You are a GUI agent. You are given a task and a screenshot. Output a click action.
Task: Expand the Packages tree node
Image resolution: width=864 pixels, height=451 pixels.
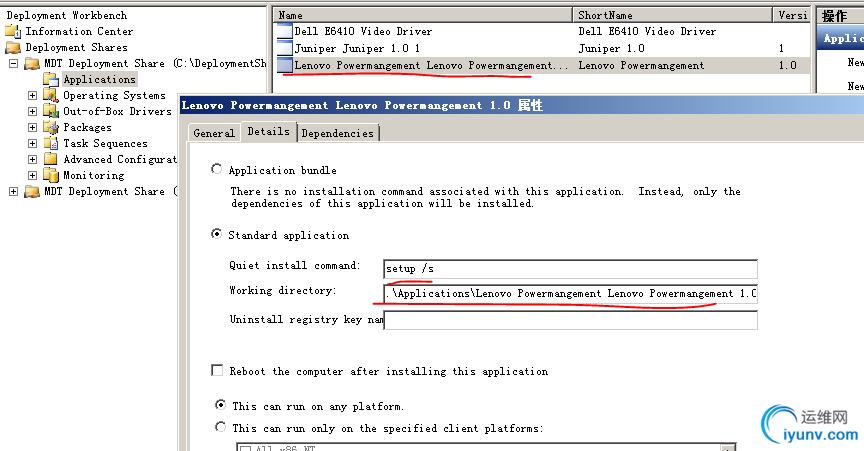[33, 127]
